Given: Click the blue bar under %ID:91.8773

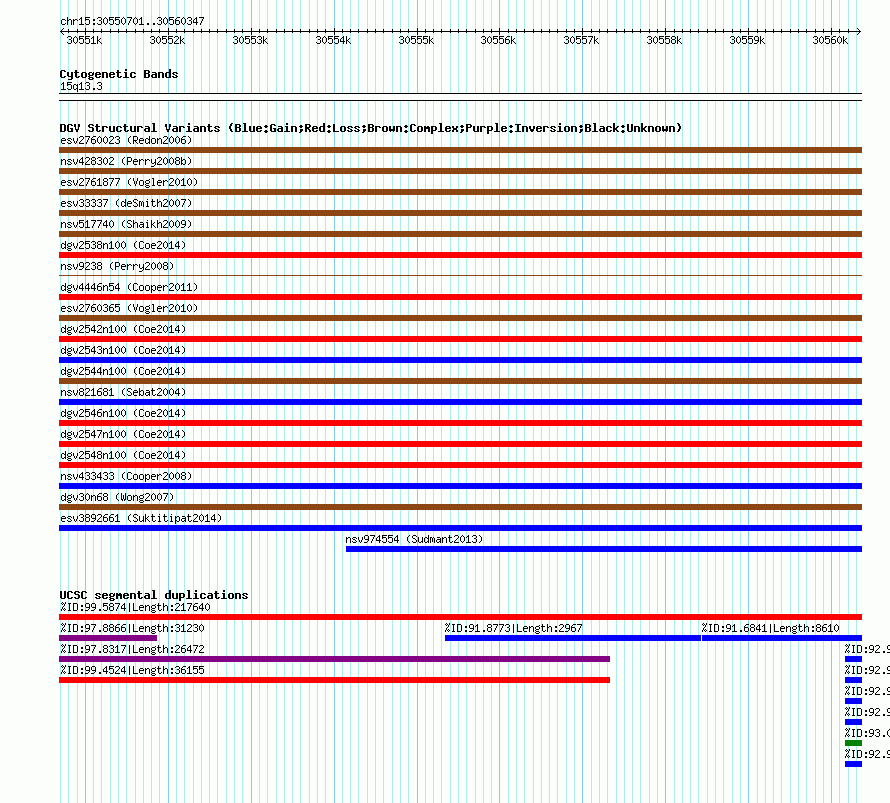Looking at the screenshot, I should coord(573,638).
